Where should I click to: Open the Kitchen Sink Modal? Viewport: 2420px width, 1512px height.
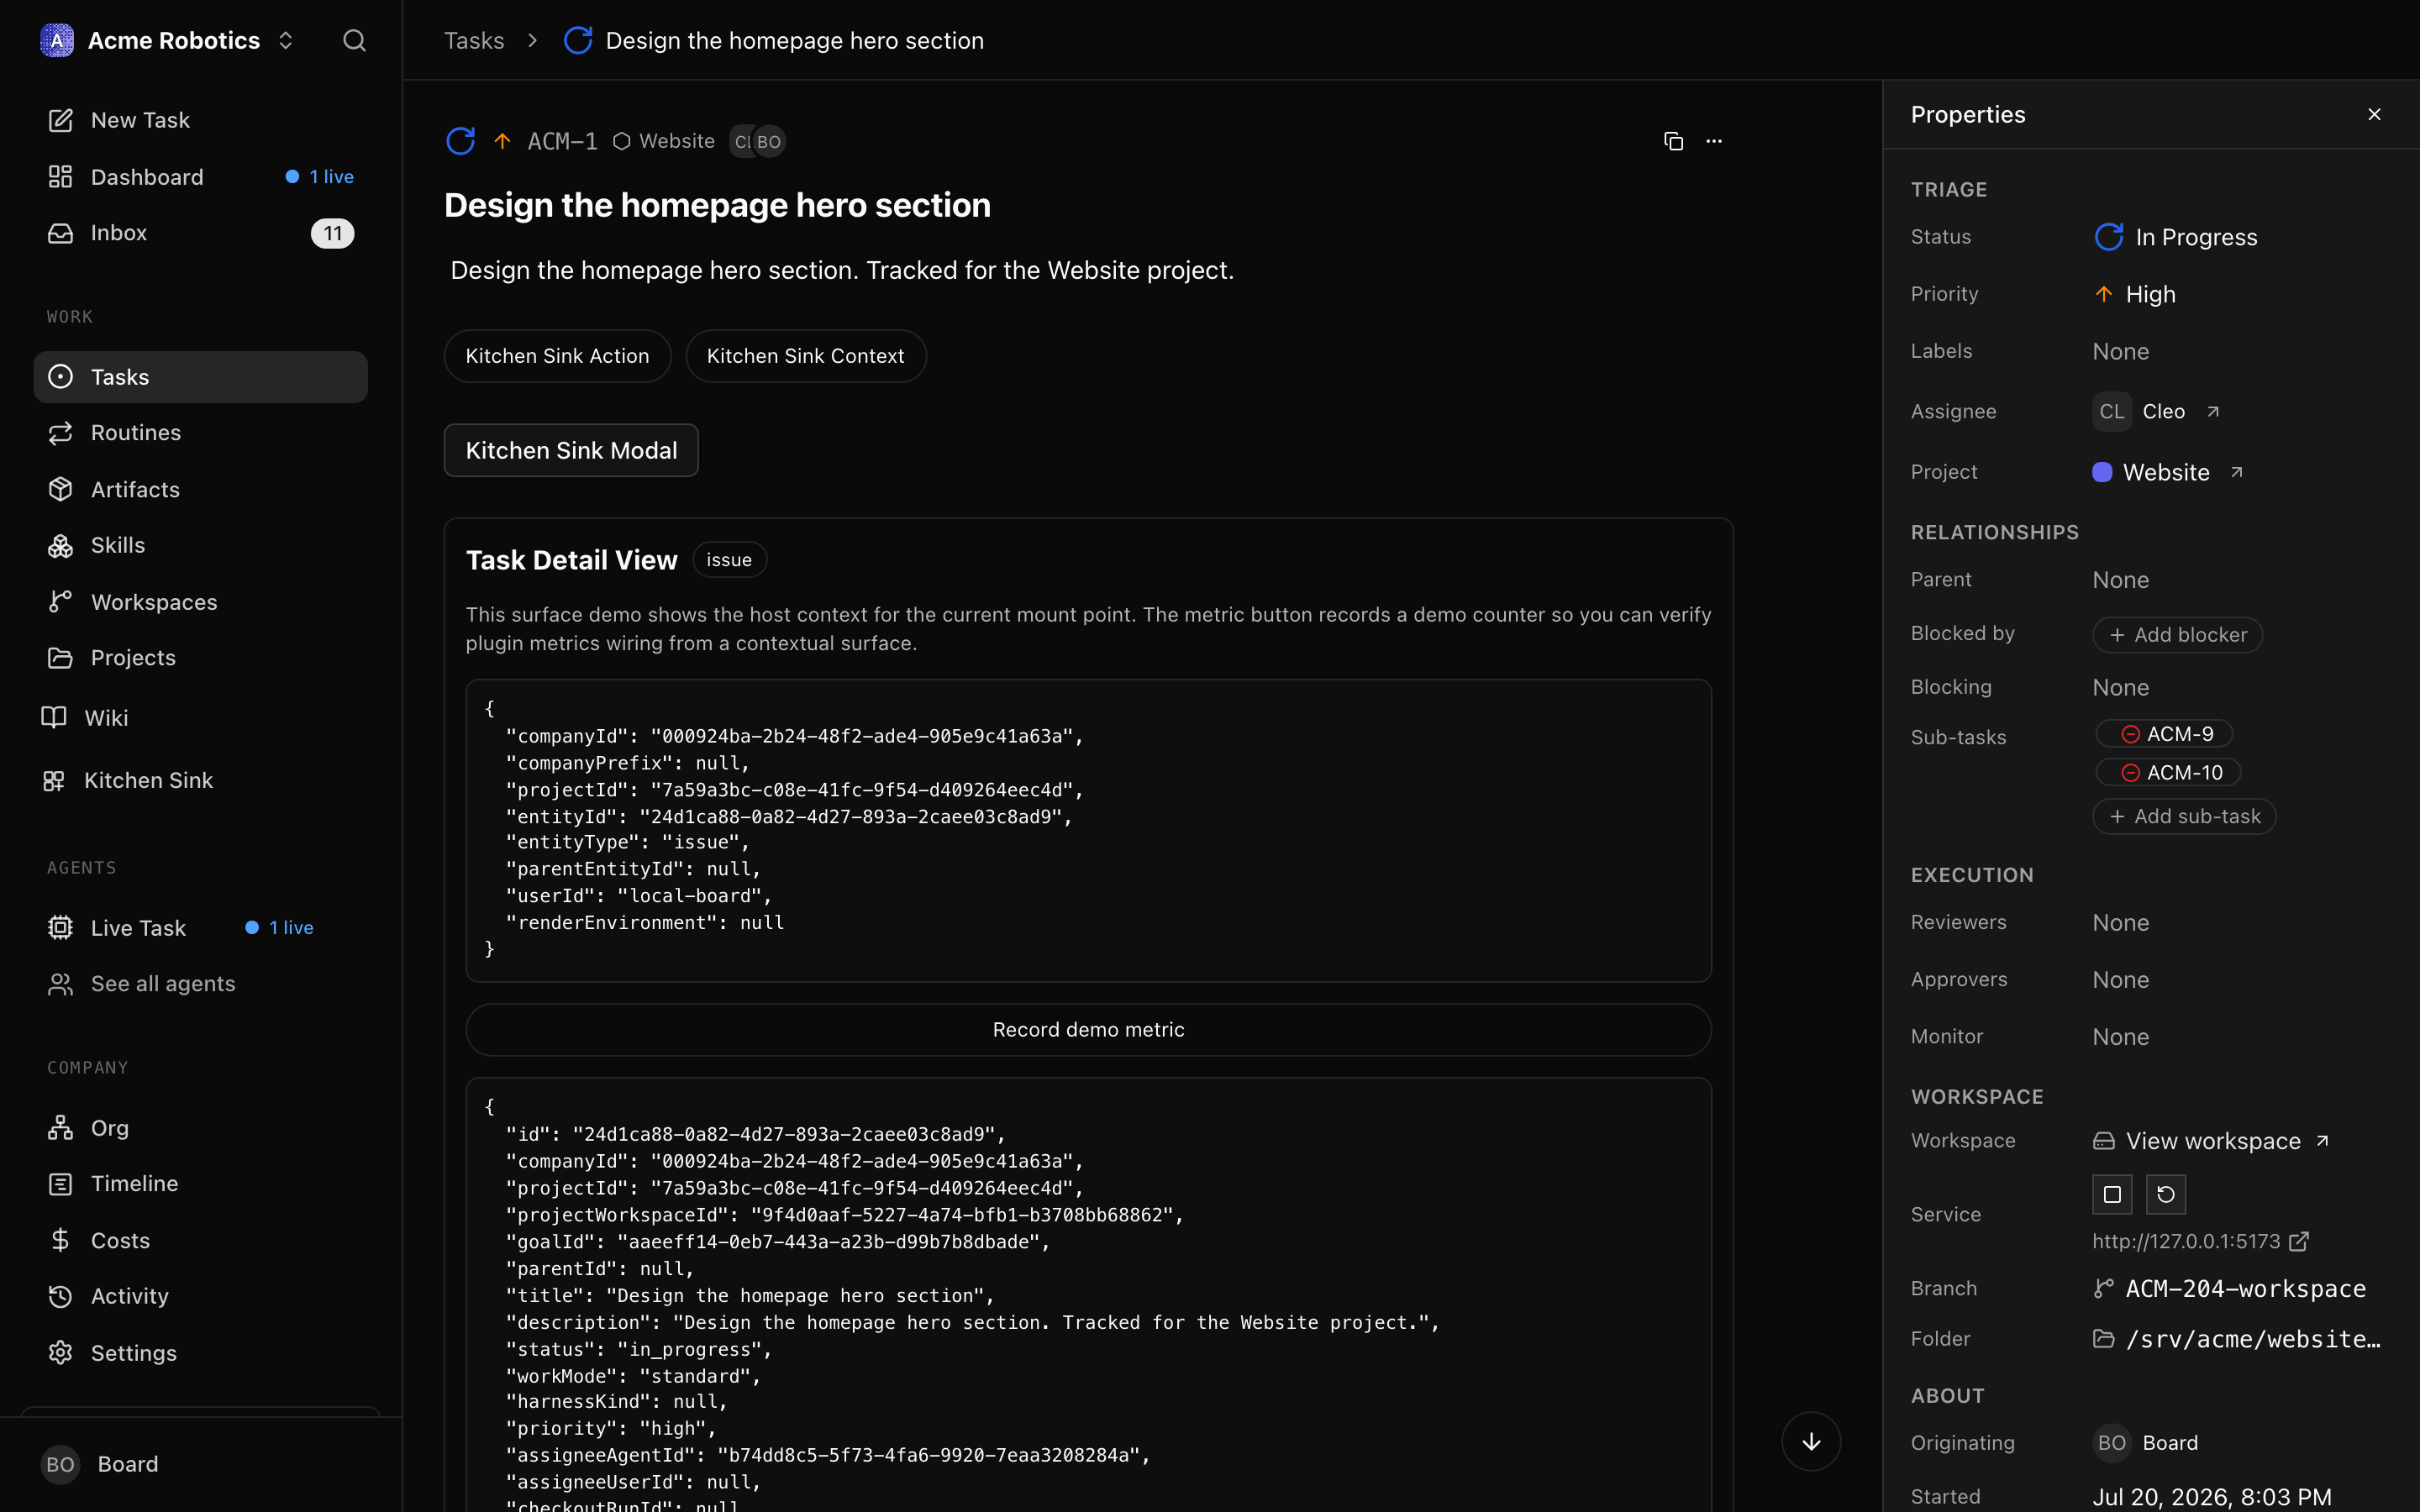click(571, 450)
